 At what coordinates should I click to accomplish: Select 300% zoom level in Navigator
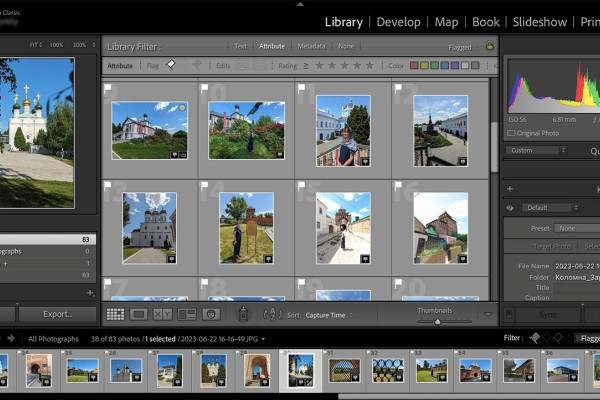click(x=79, y=45)
